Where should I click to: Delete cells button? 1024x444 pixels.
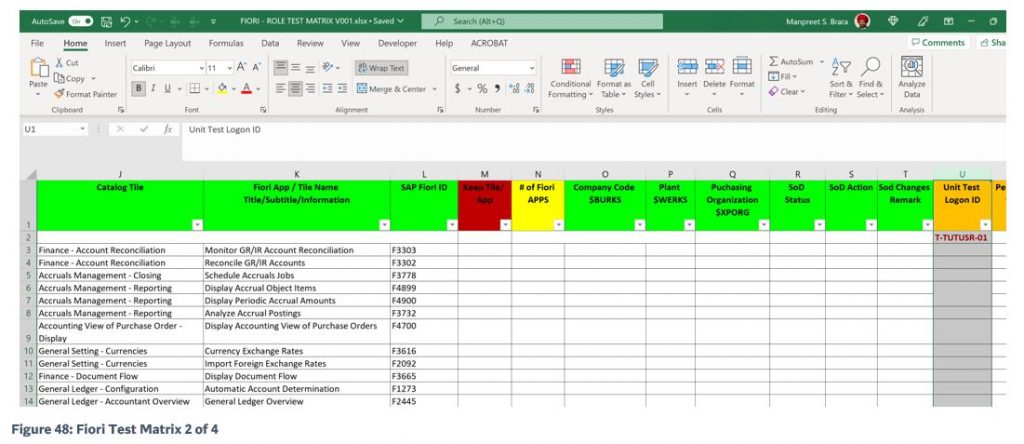point(714,76)
